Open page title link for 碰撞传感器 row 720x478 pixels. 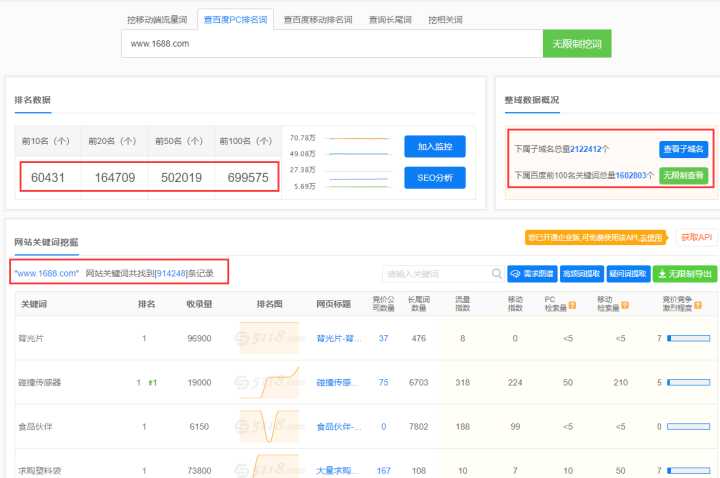334,382
